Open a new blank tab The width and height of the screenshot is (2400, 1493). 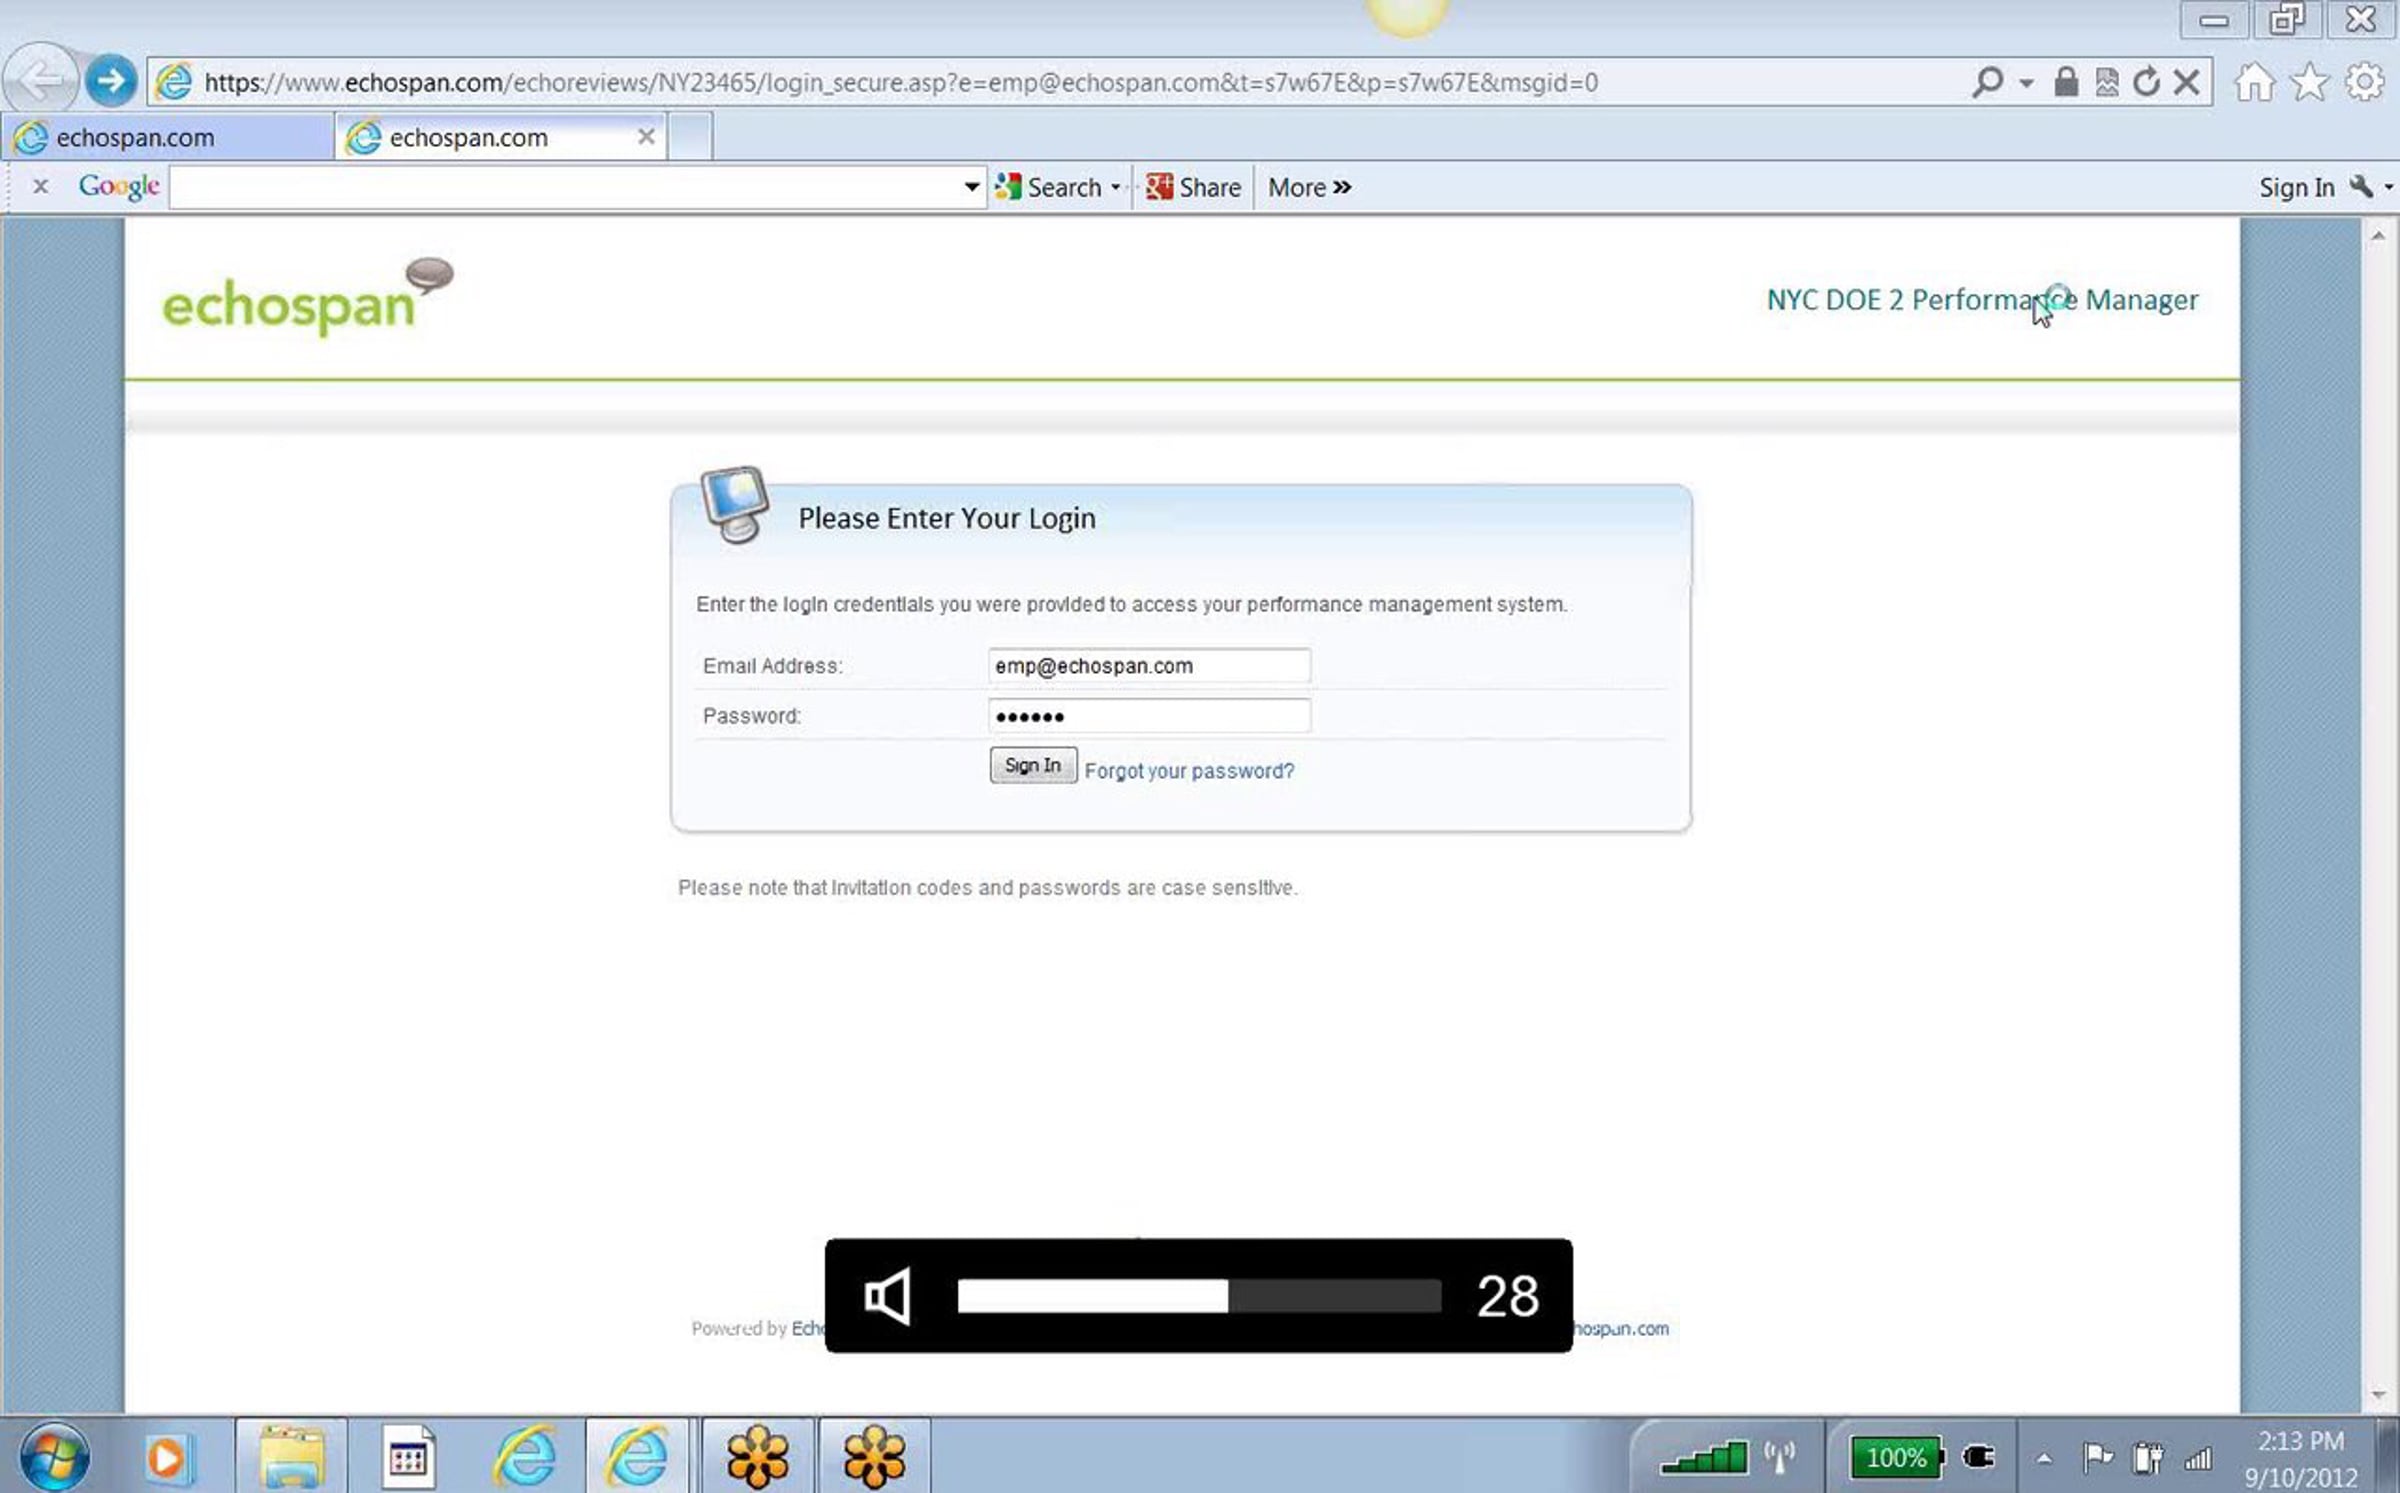tap(690, 137)
